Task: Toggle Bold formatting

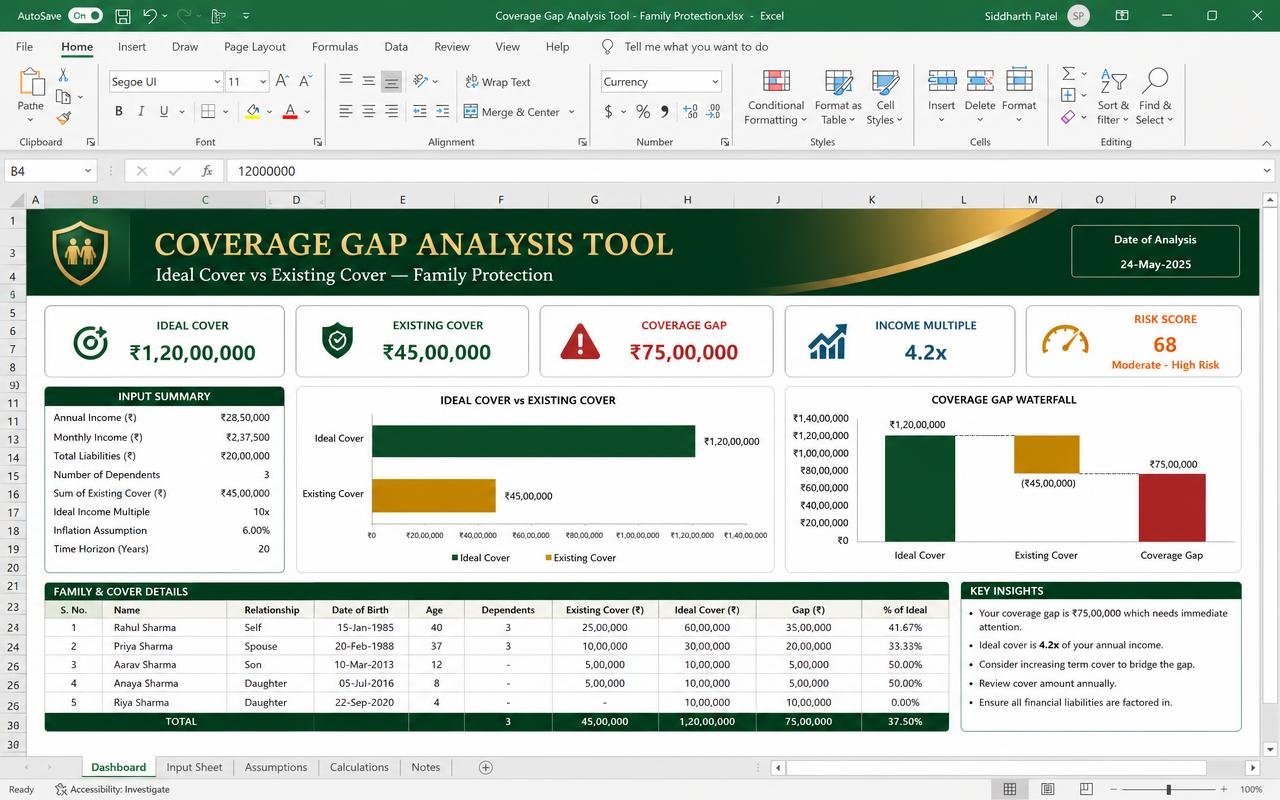Action: [118, 112]
